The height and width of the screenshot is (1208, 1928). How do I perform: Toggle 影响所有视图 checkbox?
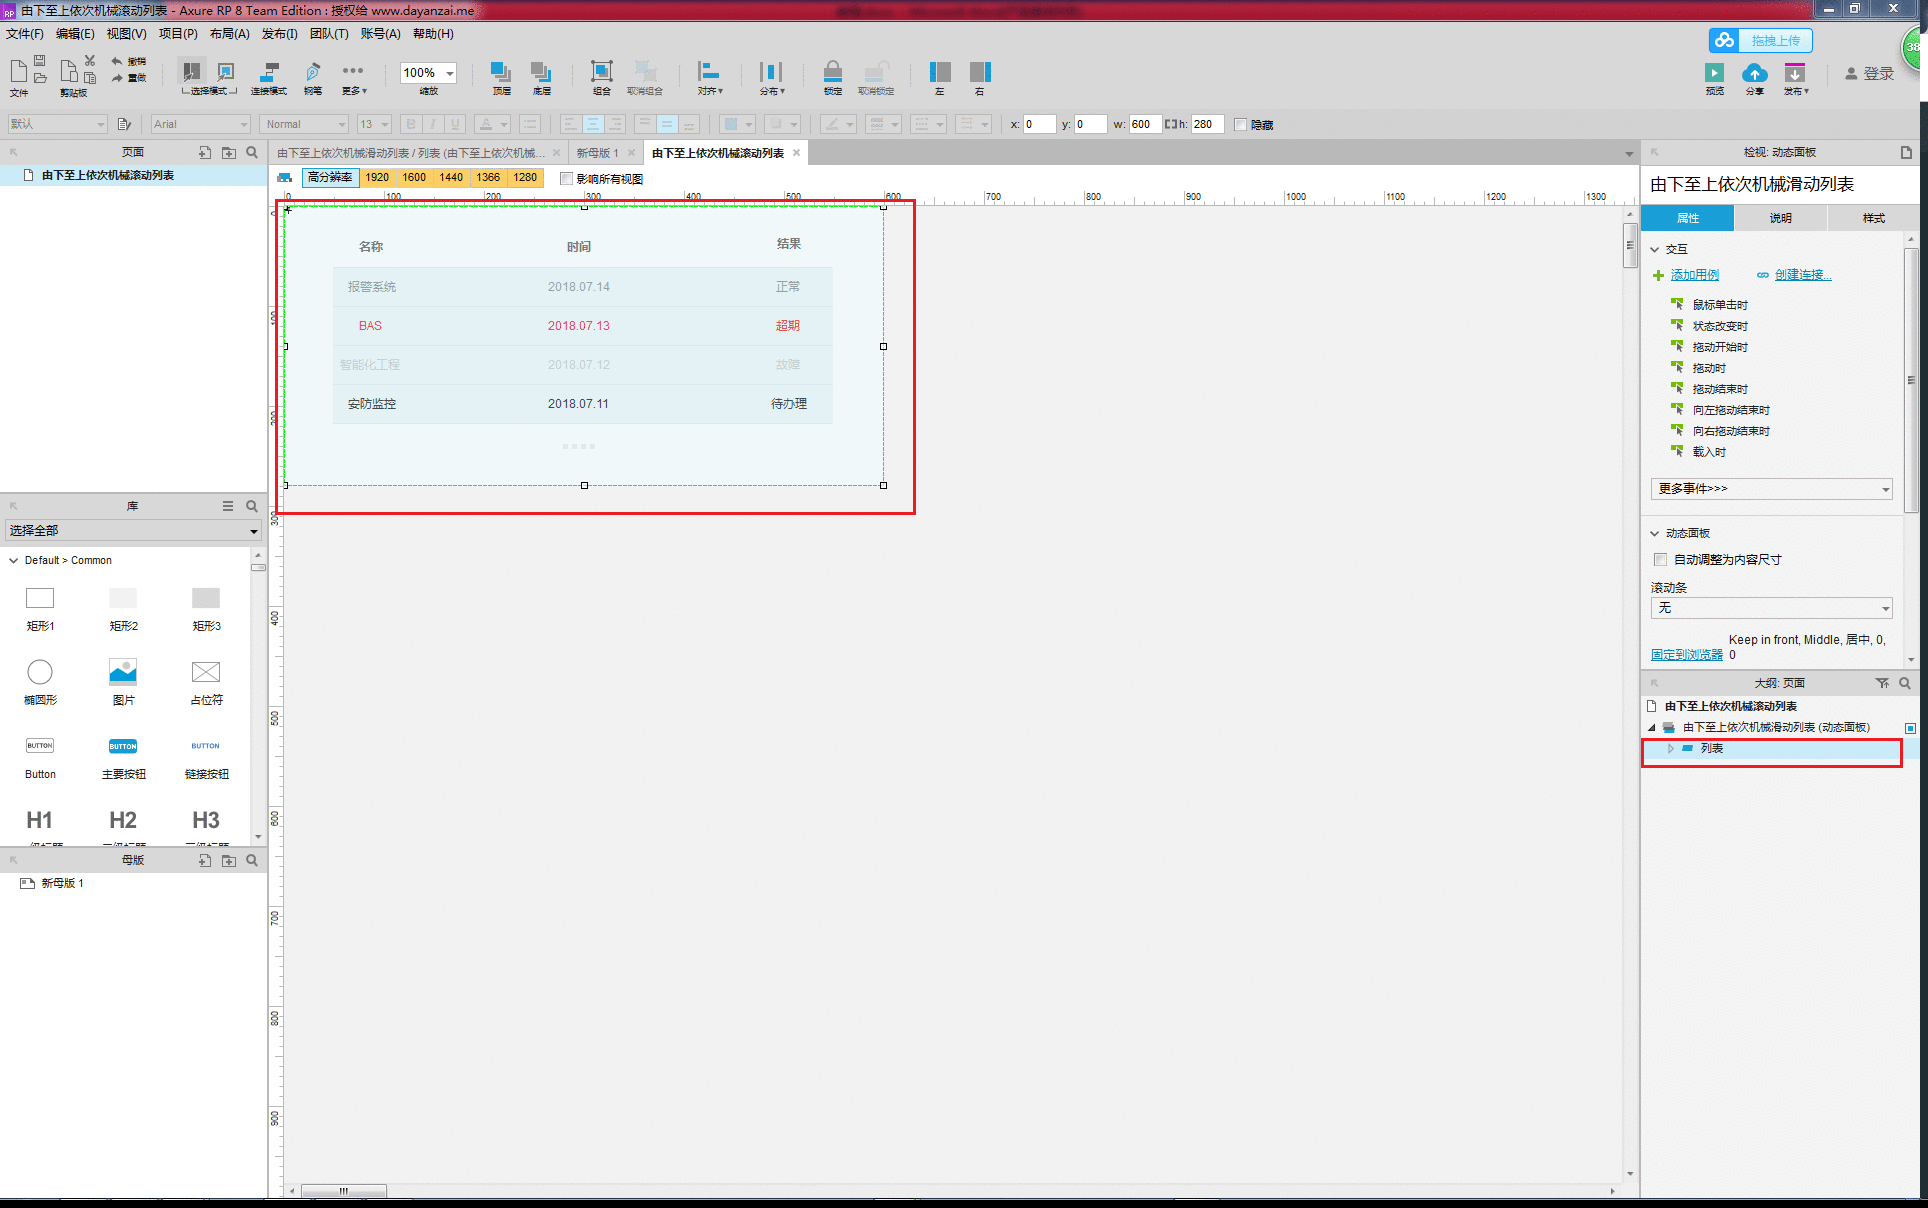567,179
